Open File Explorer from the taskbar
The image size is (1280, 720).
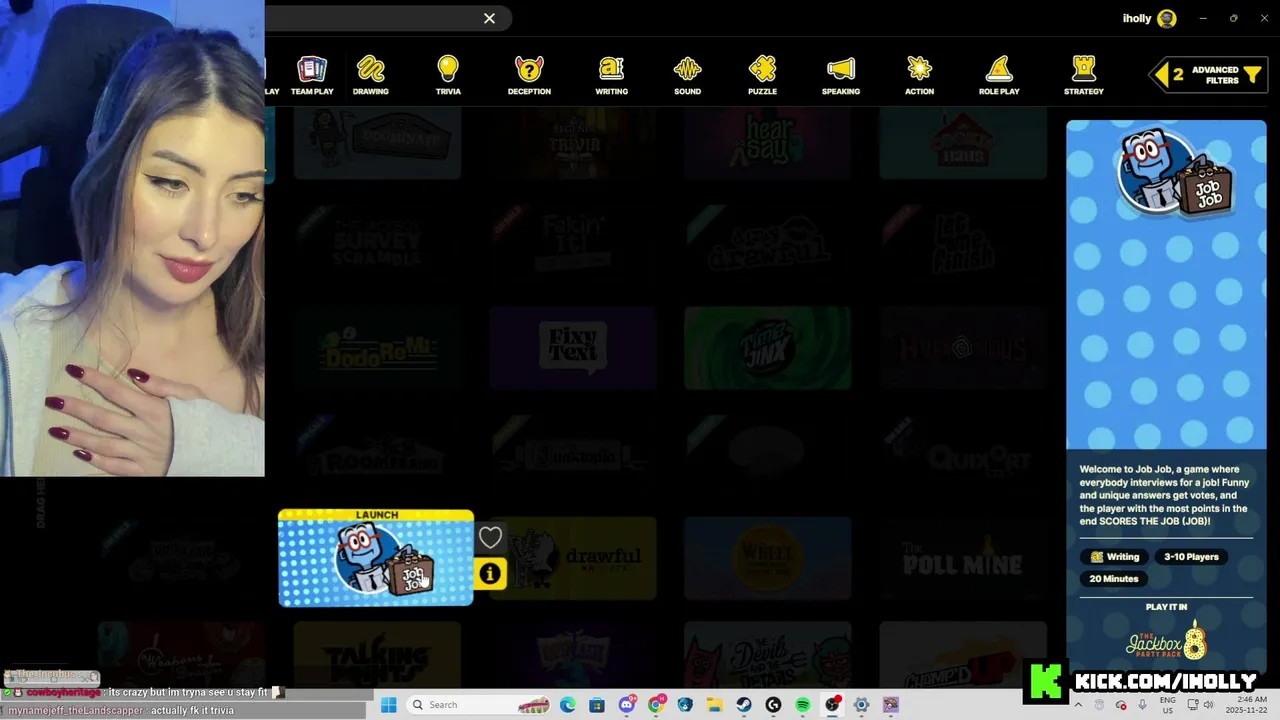point(715,705)
